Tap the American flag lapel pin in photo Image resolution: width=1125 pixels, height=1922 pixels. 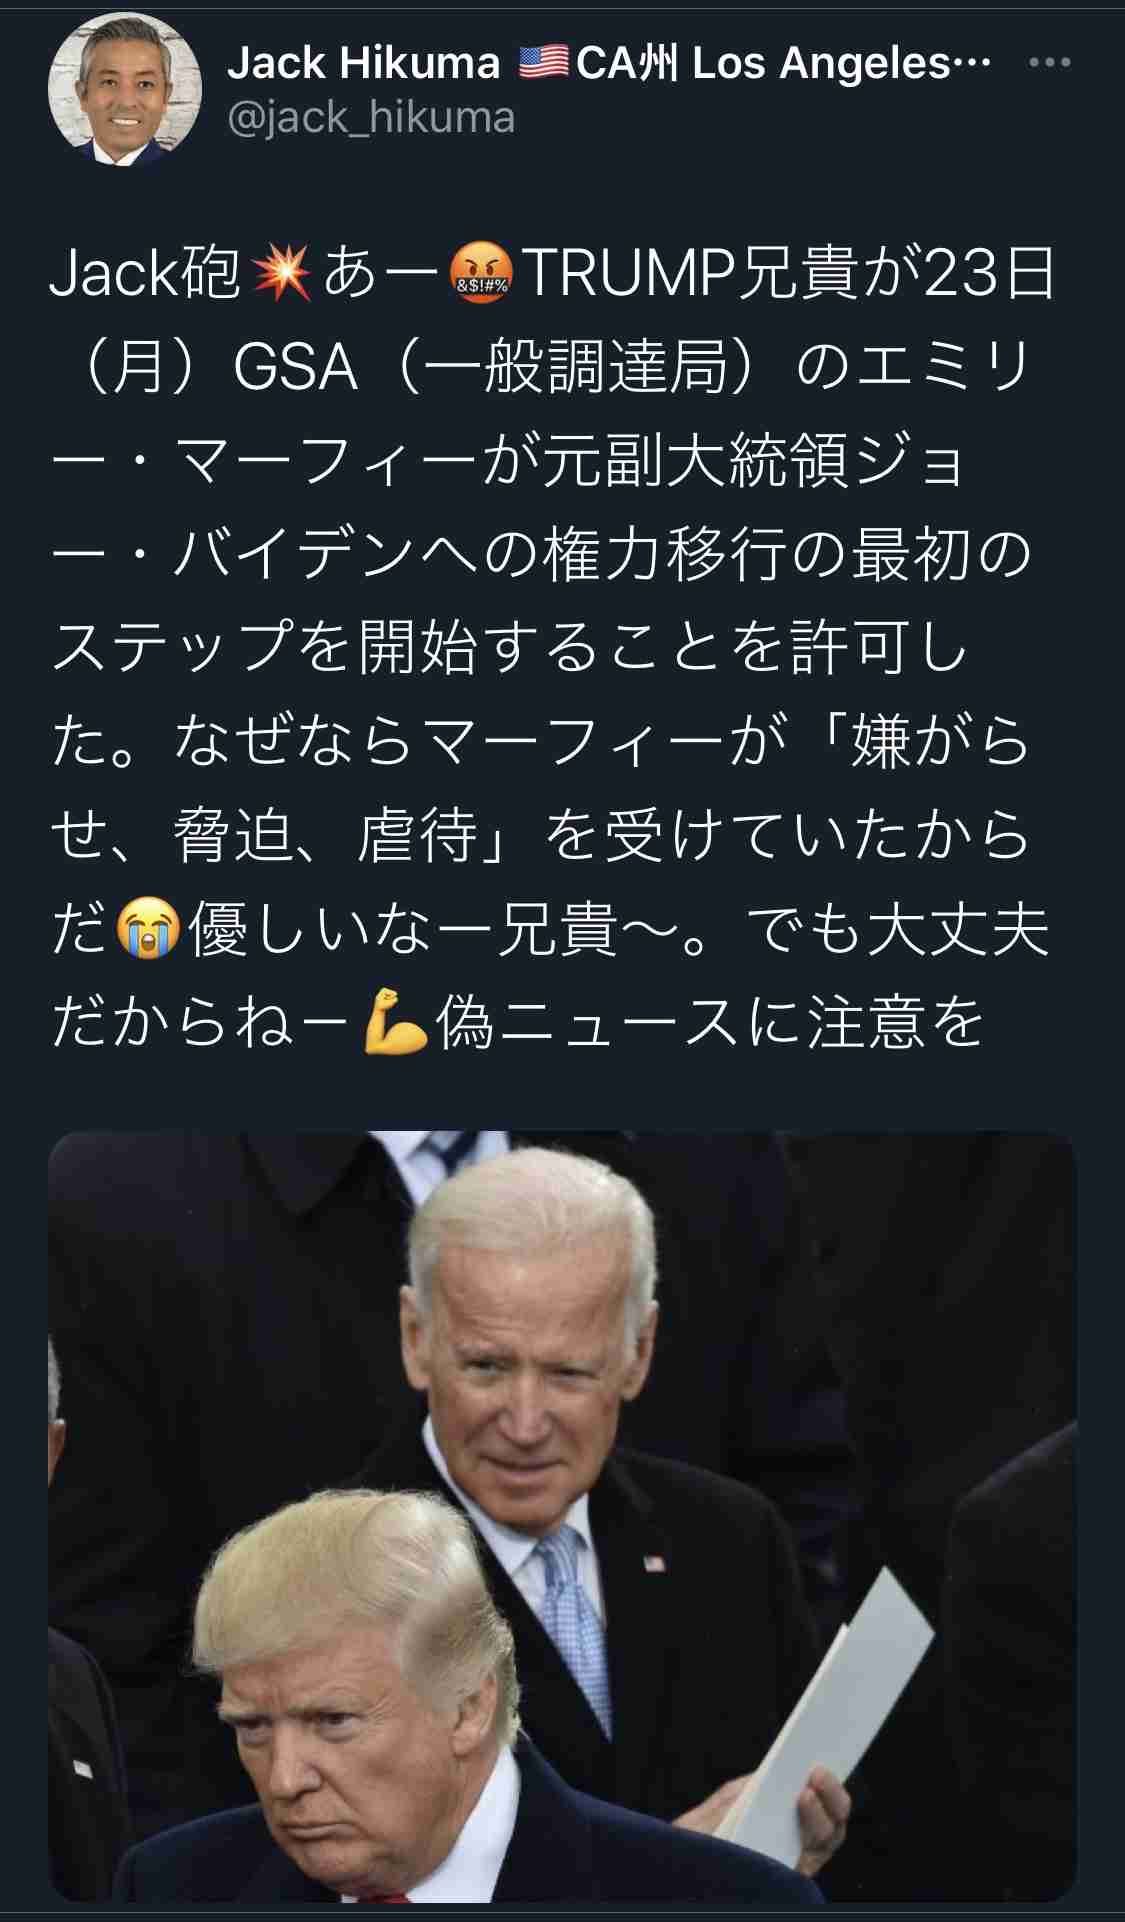tap(654, 1562)
